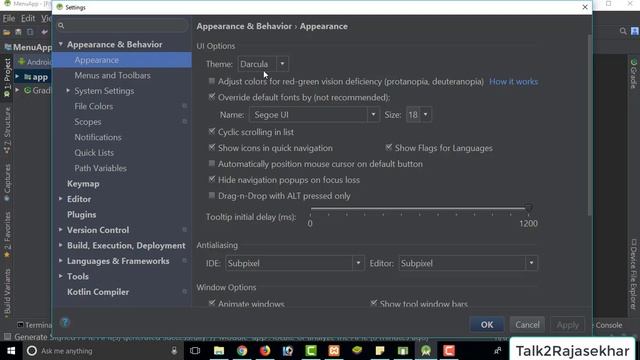Expand System Settings tree node

click(x=68, y=91)
